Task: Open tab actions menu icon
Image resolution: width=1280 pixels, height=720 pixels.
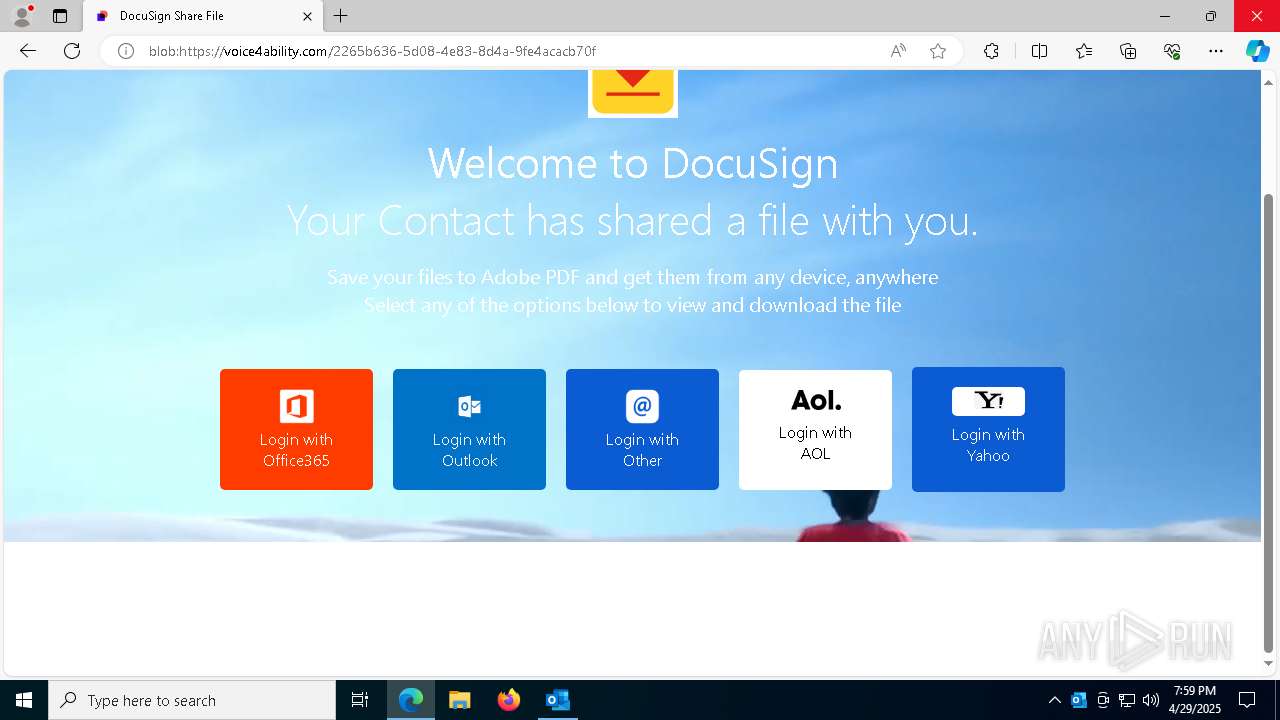Action: pyautogui.click(x=60, y=16)
